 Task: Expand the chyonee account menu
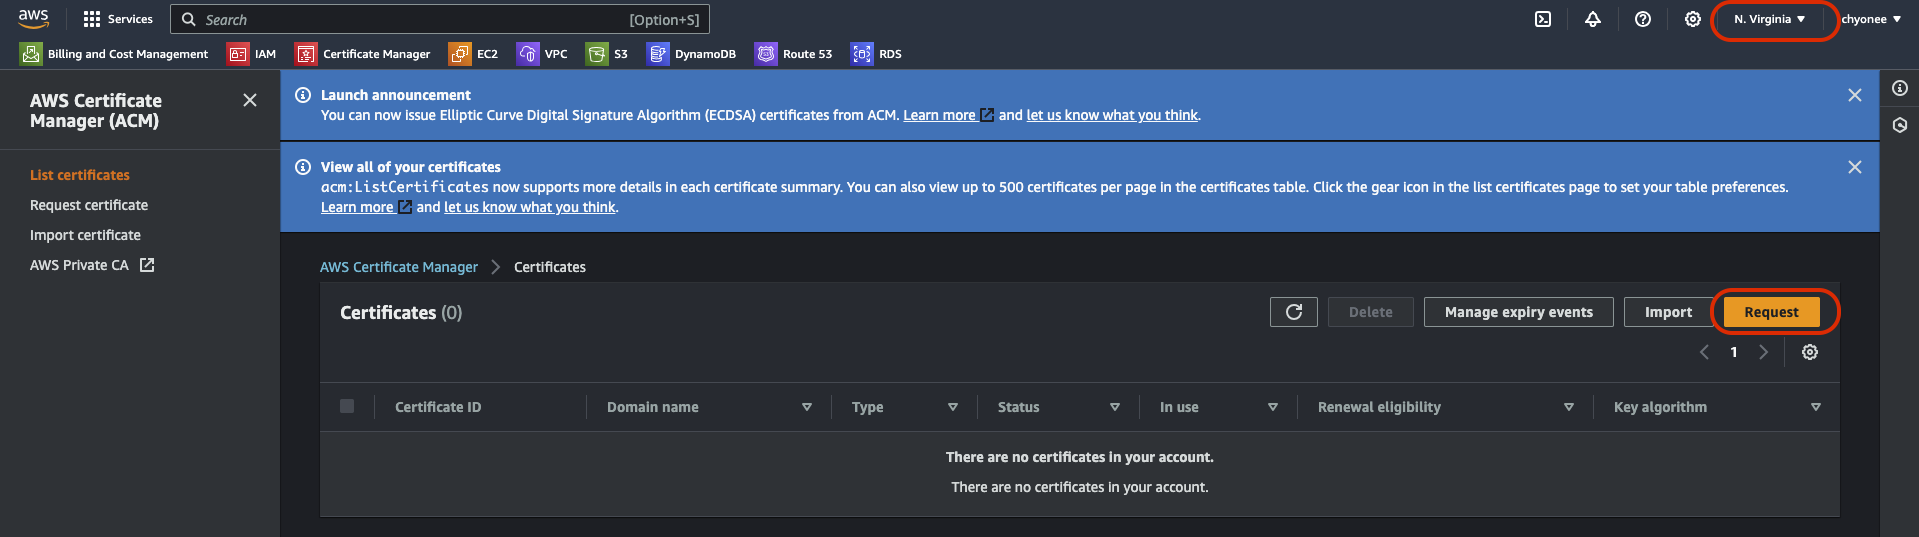click(1871, 19)
